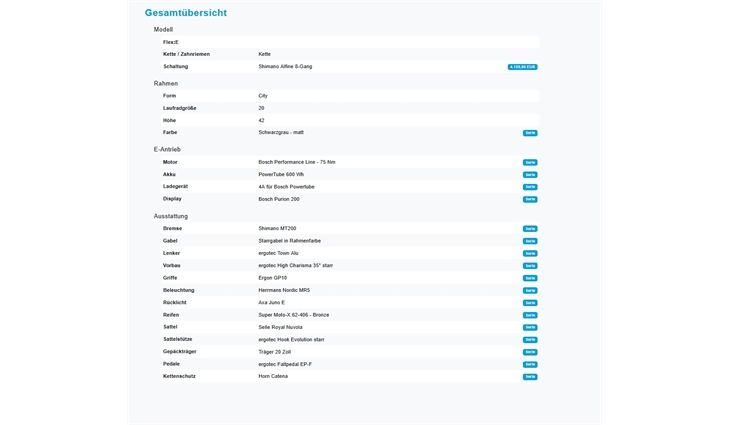Click the Serie badge next to Farbe
The image size is (730, 425).
click(530, 133)
